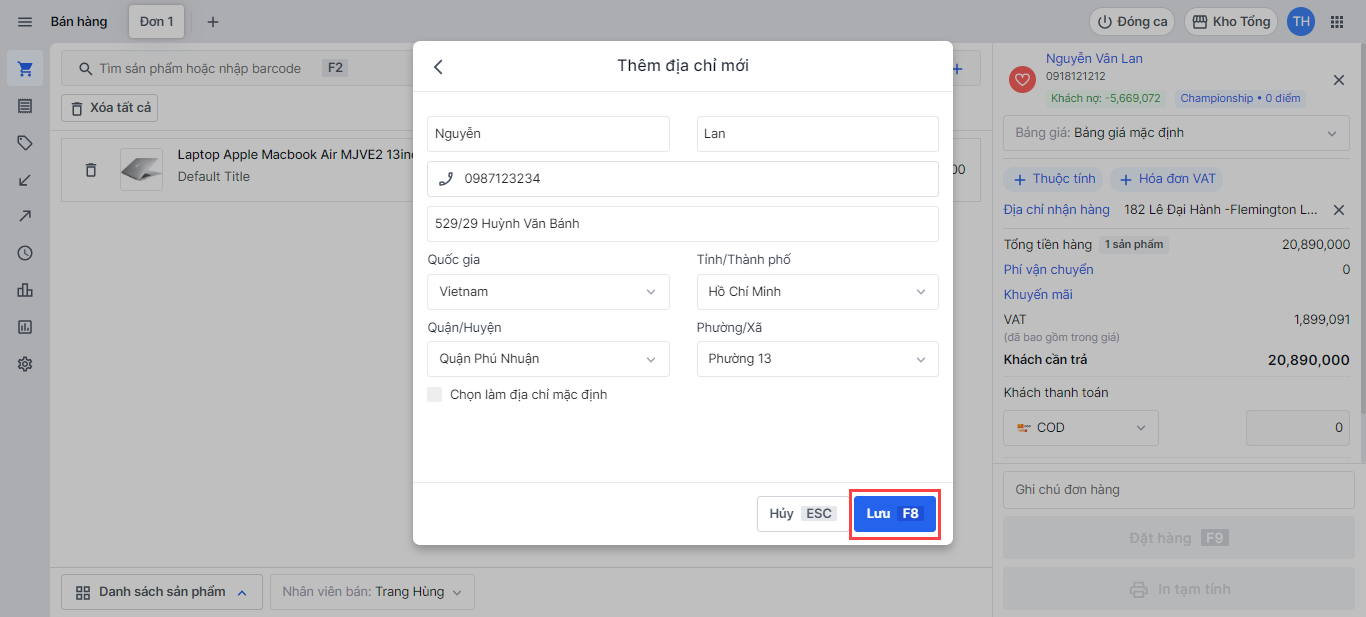Click the Kho Tổng button
The width and height of the screenshot is (1366, 617).
point(1231,22)
